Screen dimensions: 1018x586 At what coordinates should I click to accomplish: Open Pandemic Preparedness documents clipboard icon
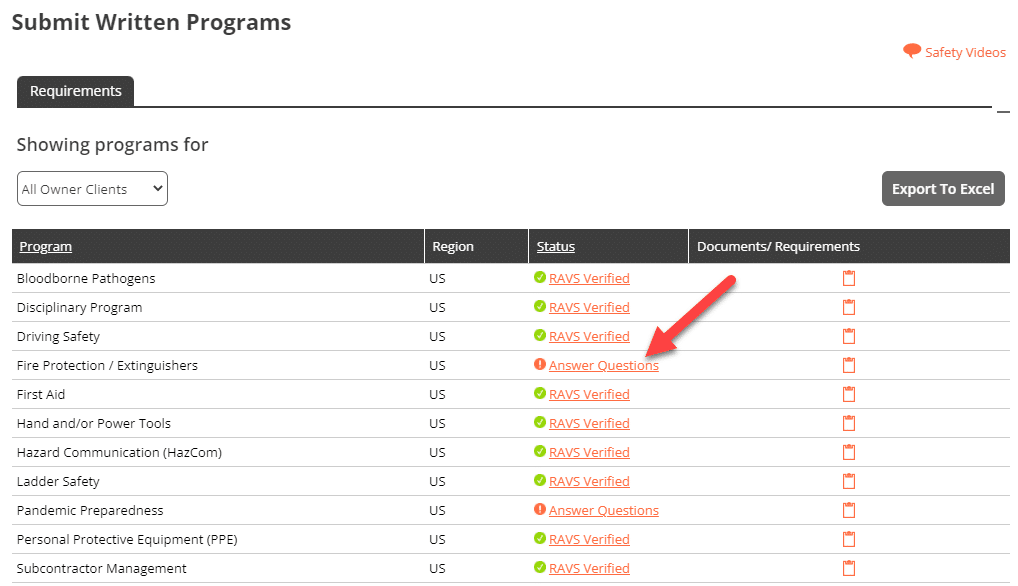[849, 510]
